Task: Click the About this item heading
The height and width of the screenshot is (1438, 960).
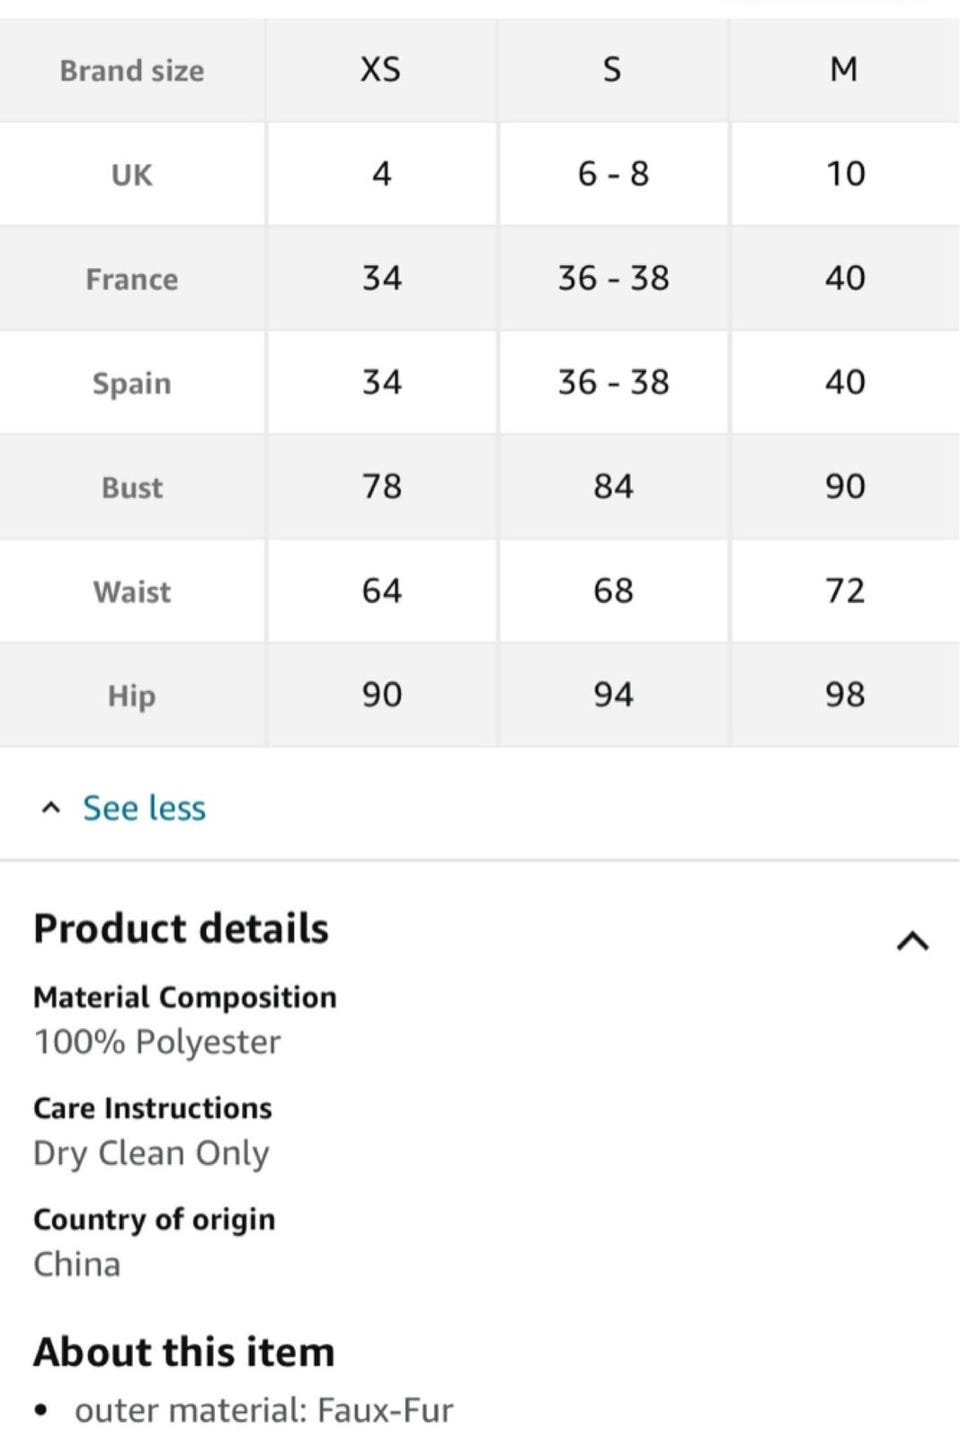Action: tap(184, 1352)
